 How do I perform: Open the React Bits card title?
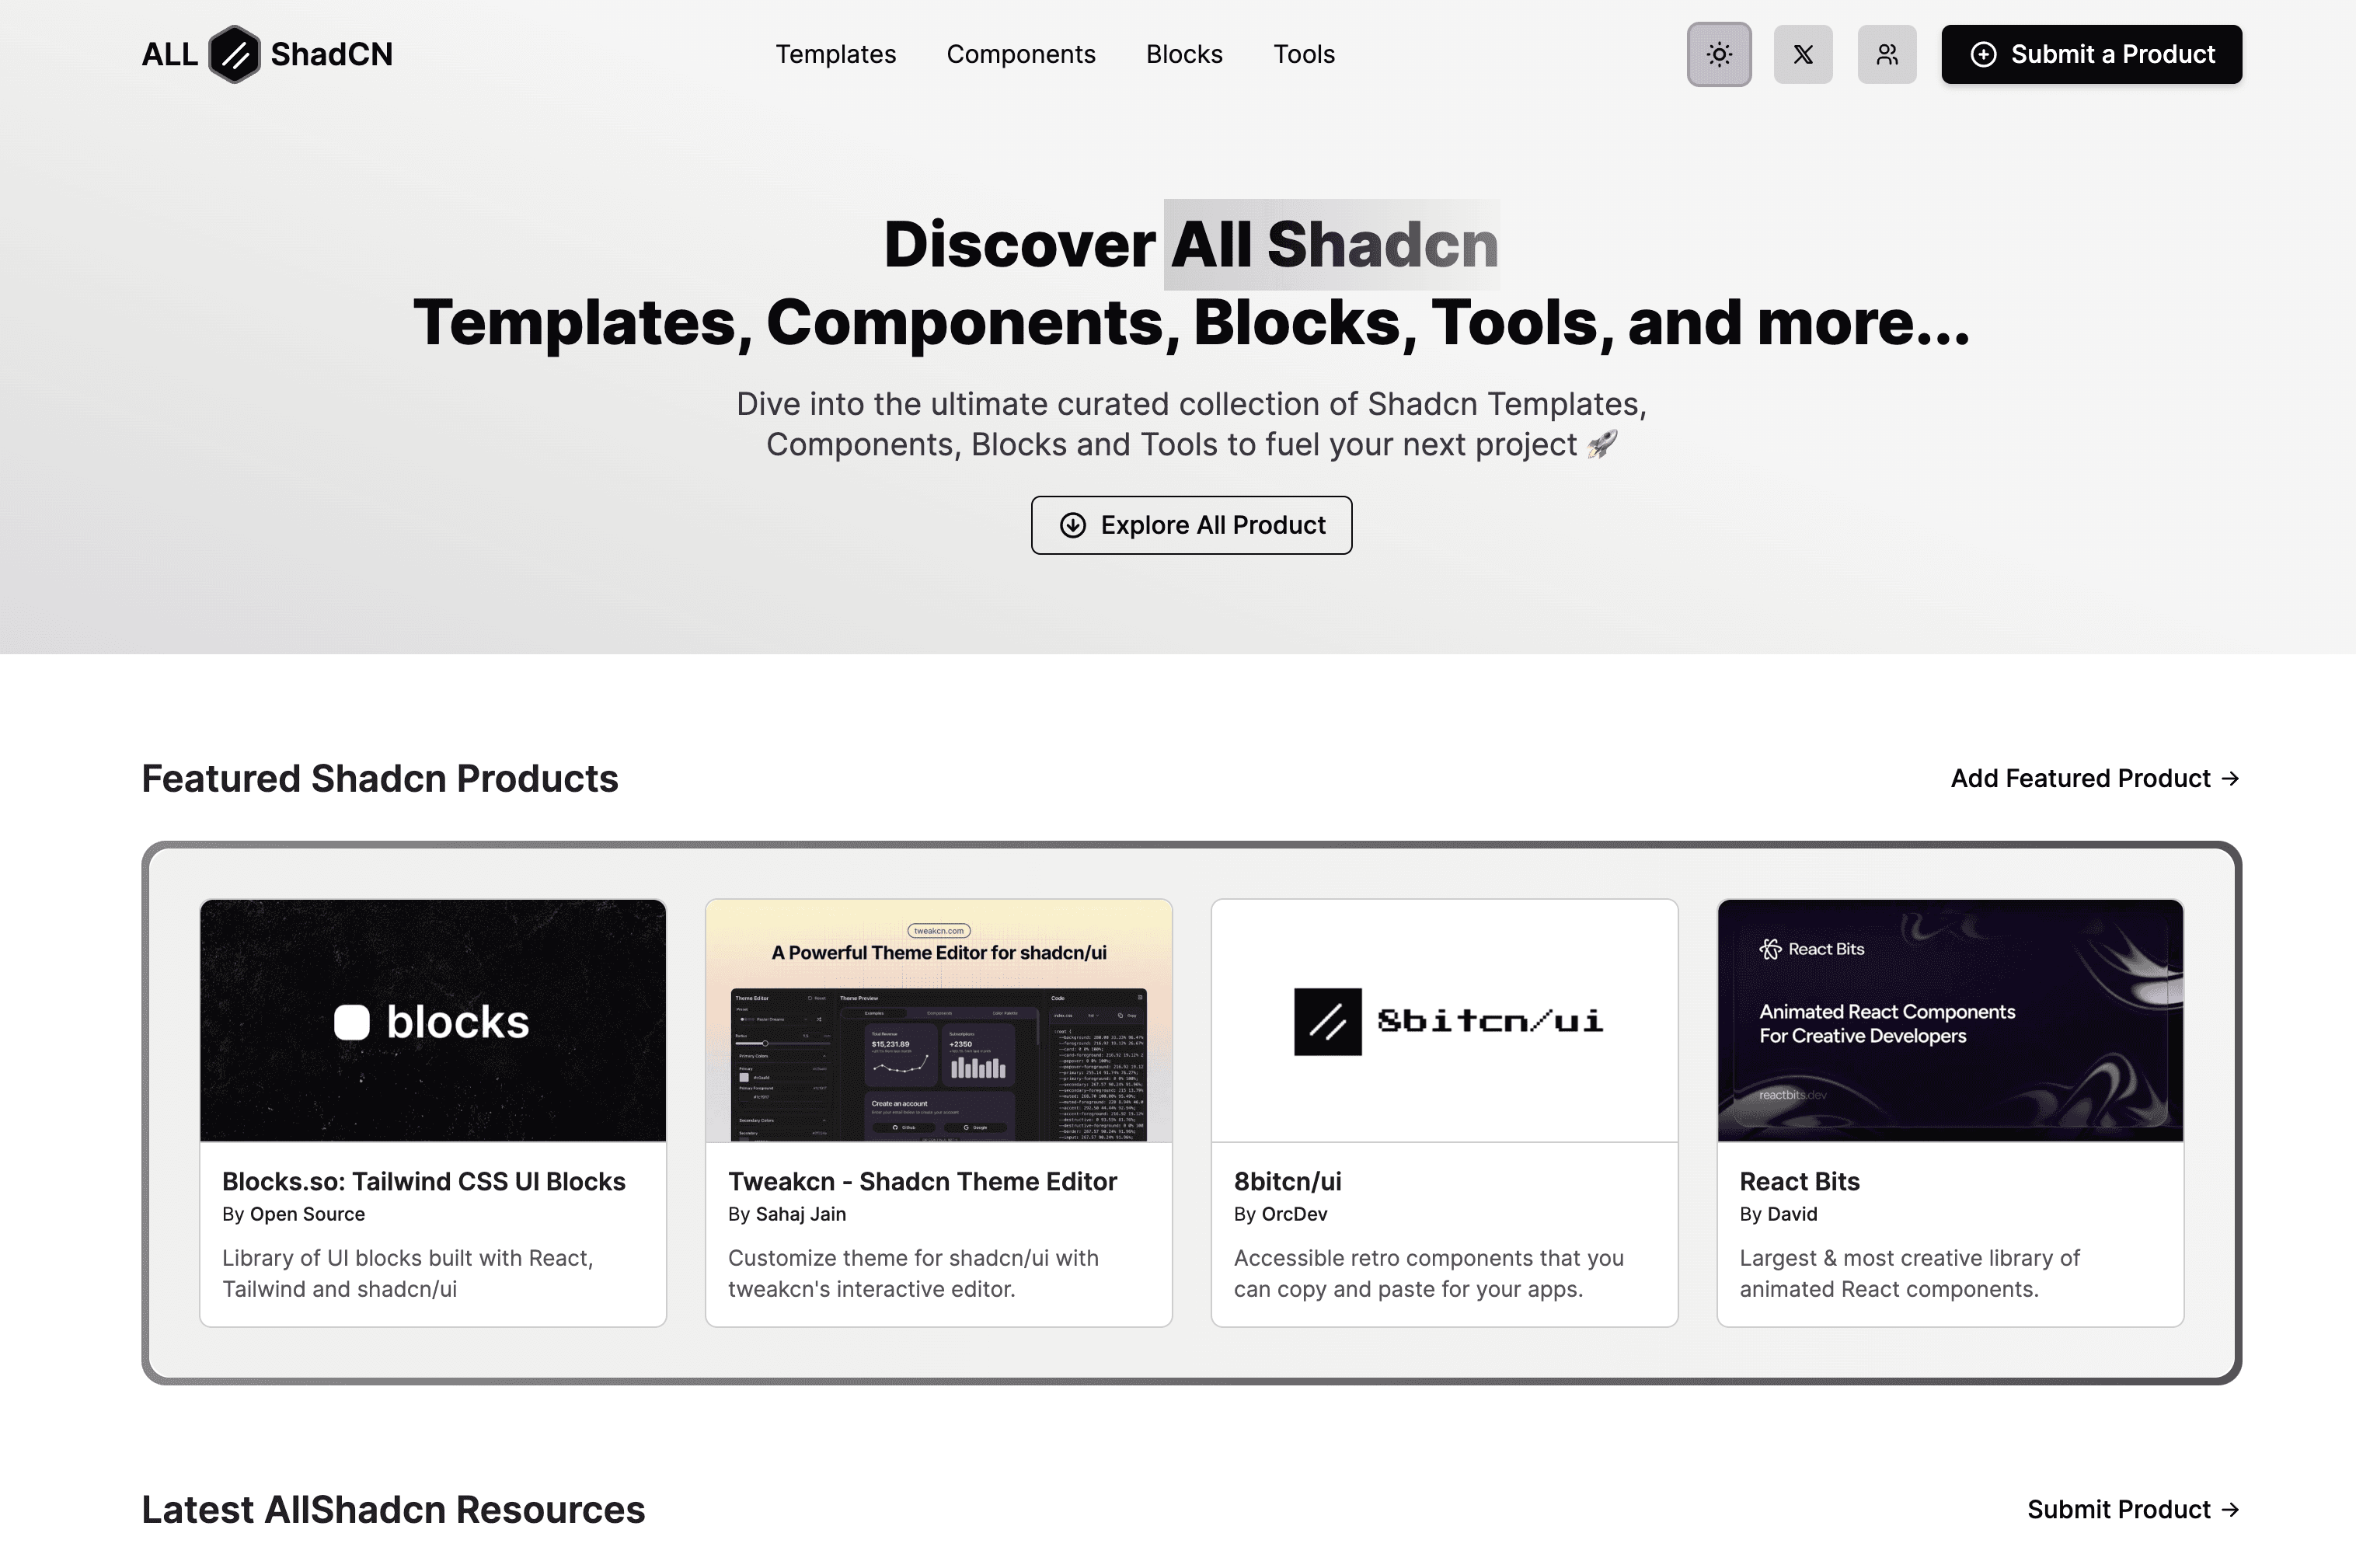click(1798, 1181)
